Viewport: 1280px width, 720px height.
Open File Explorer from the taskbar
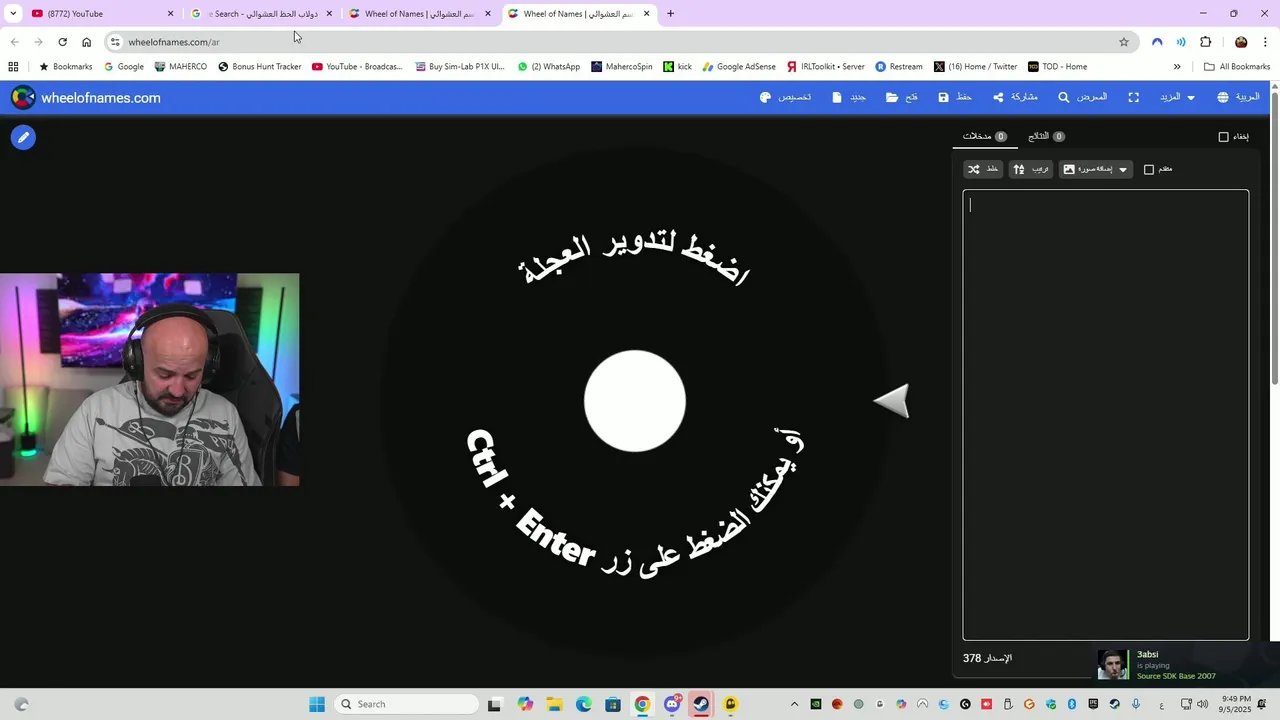(554, 704)
